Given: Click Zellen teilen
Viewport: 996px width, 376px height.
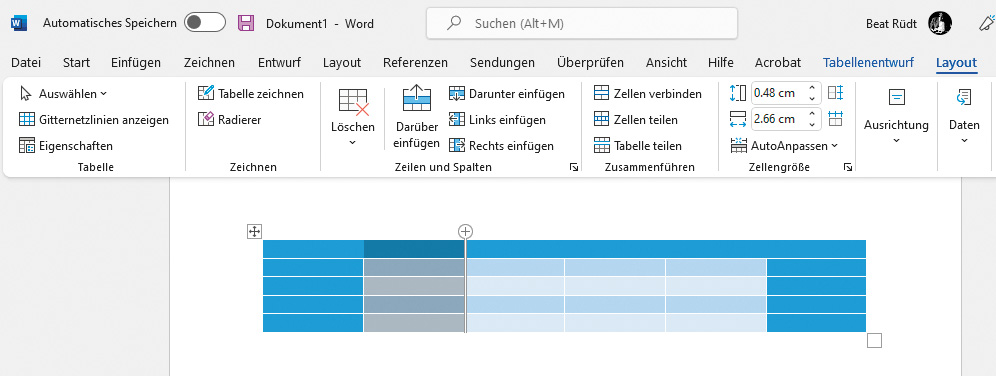Looking at the screenshot, I should point(635,119).
